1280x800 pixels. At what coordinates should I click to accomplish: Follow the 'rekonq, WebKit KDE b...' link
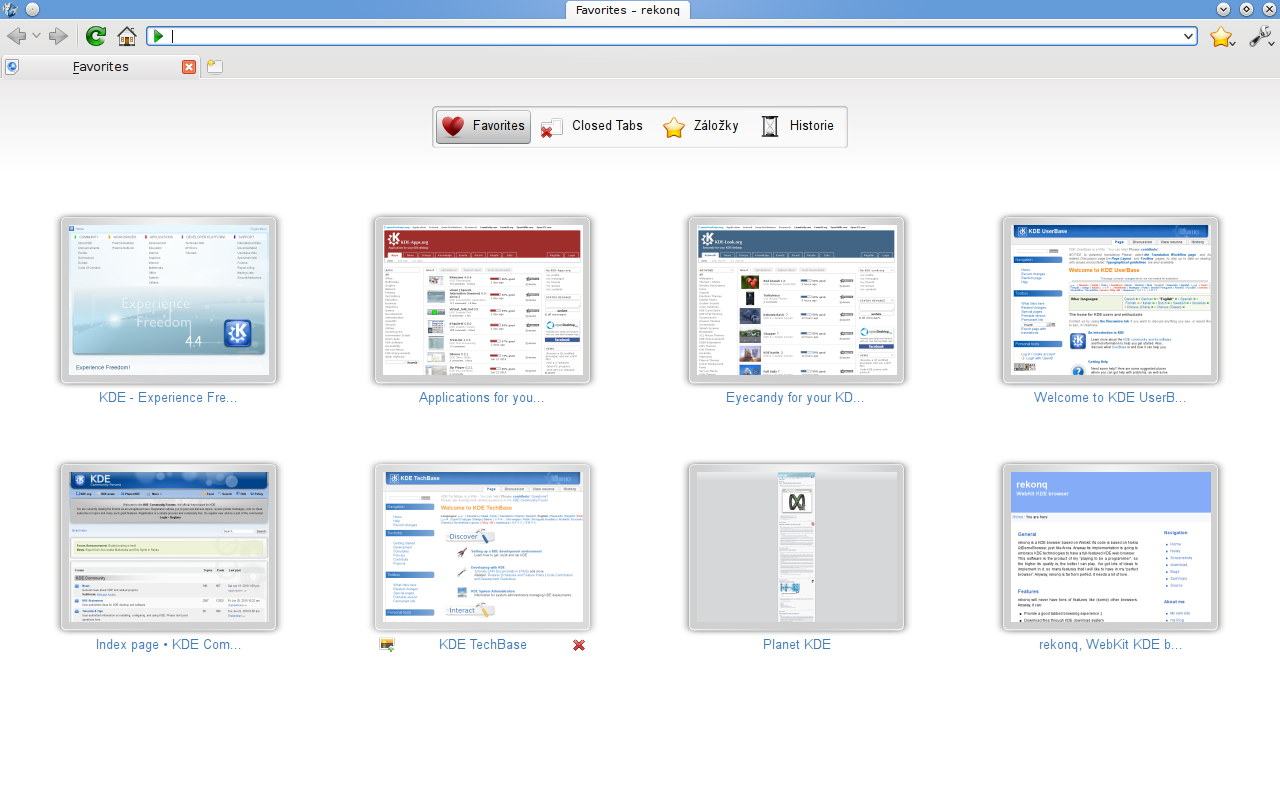tap(1110, 645)
